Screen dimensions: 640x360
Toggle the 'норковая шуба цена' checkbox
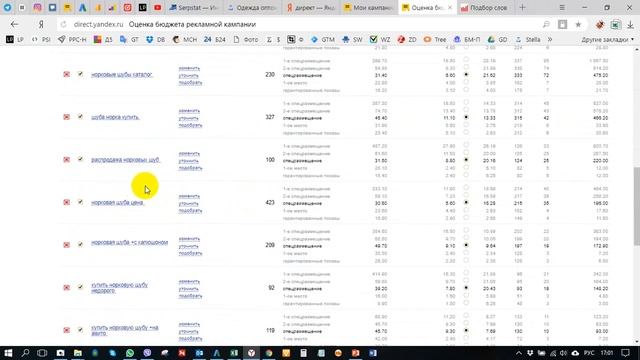80,202
